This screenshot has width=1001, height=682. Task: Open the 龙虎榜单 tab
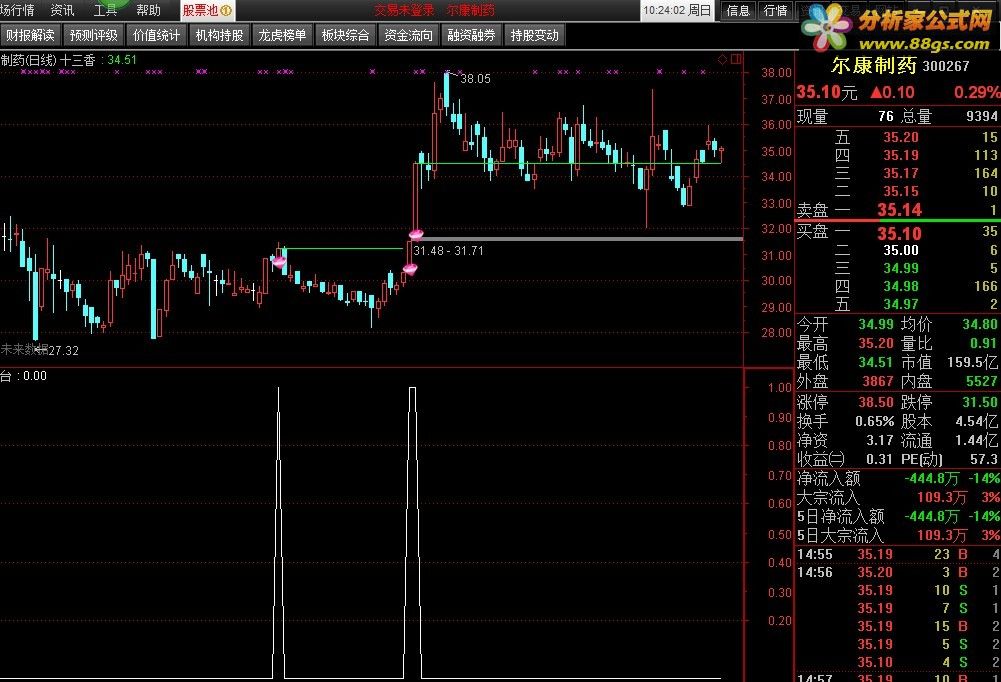(282, 36)
